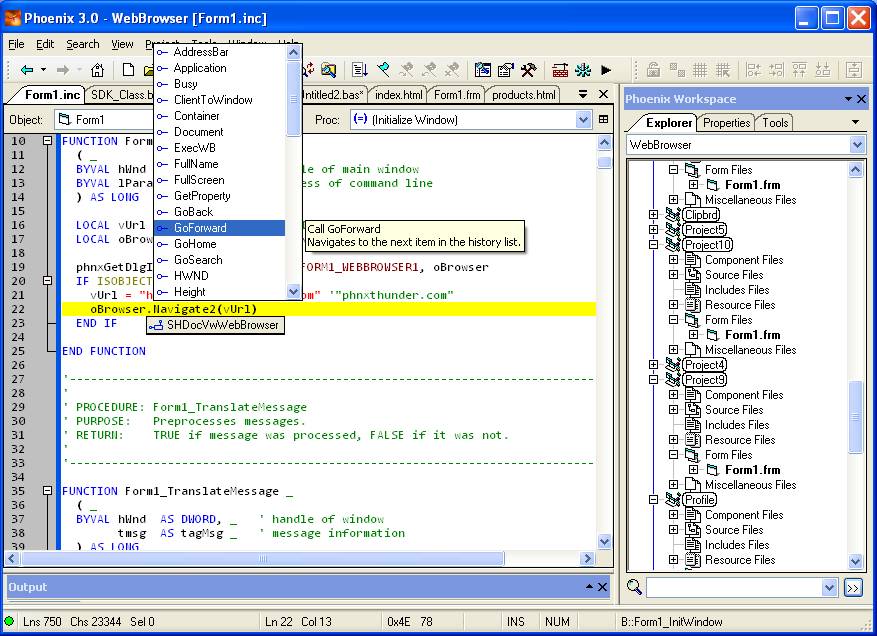Click the red brick wall toolbar icon
The width and height of the screenshot is (877, 636).
(560, 70)
